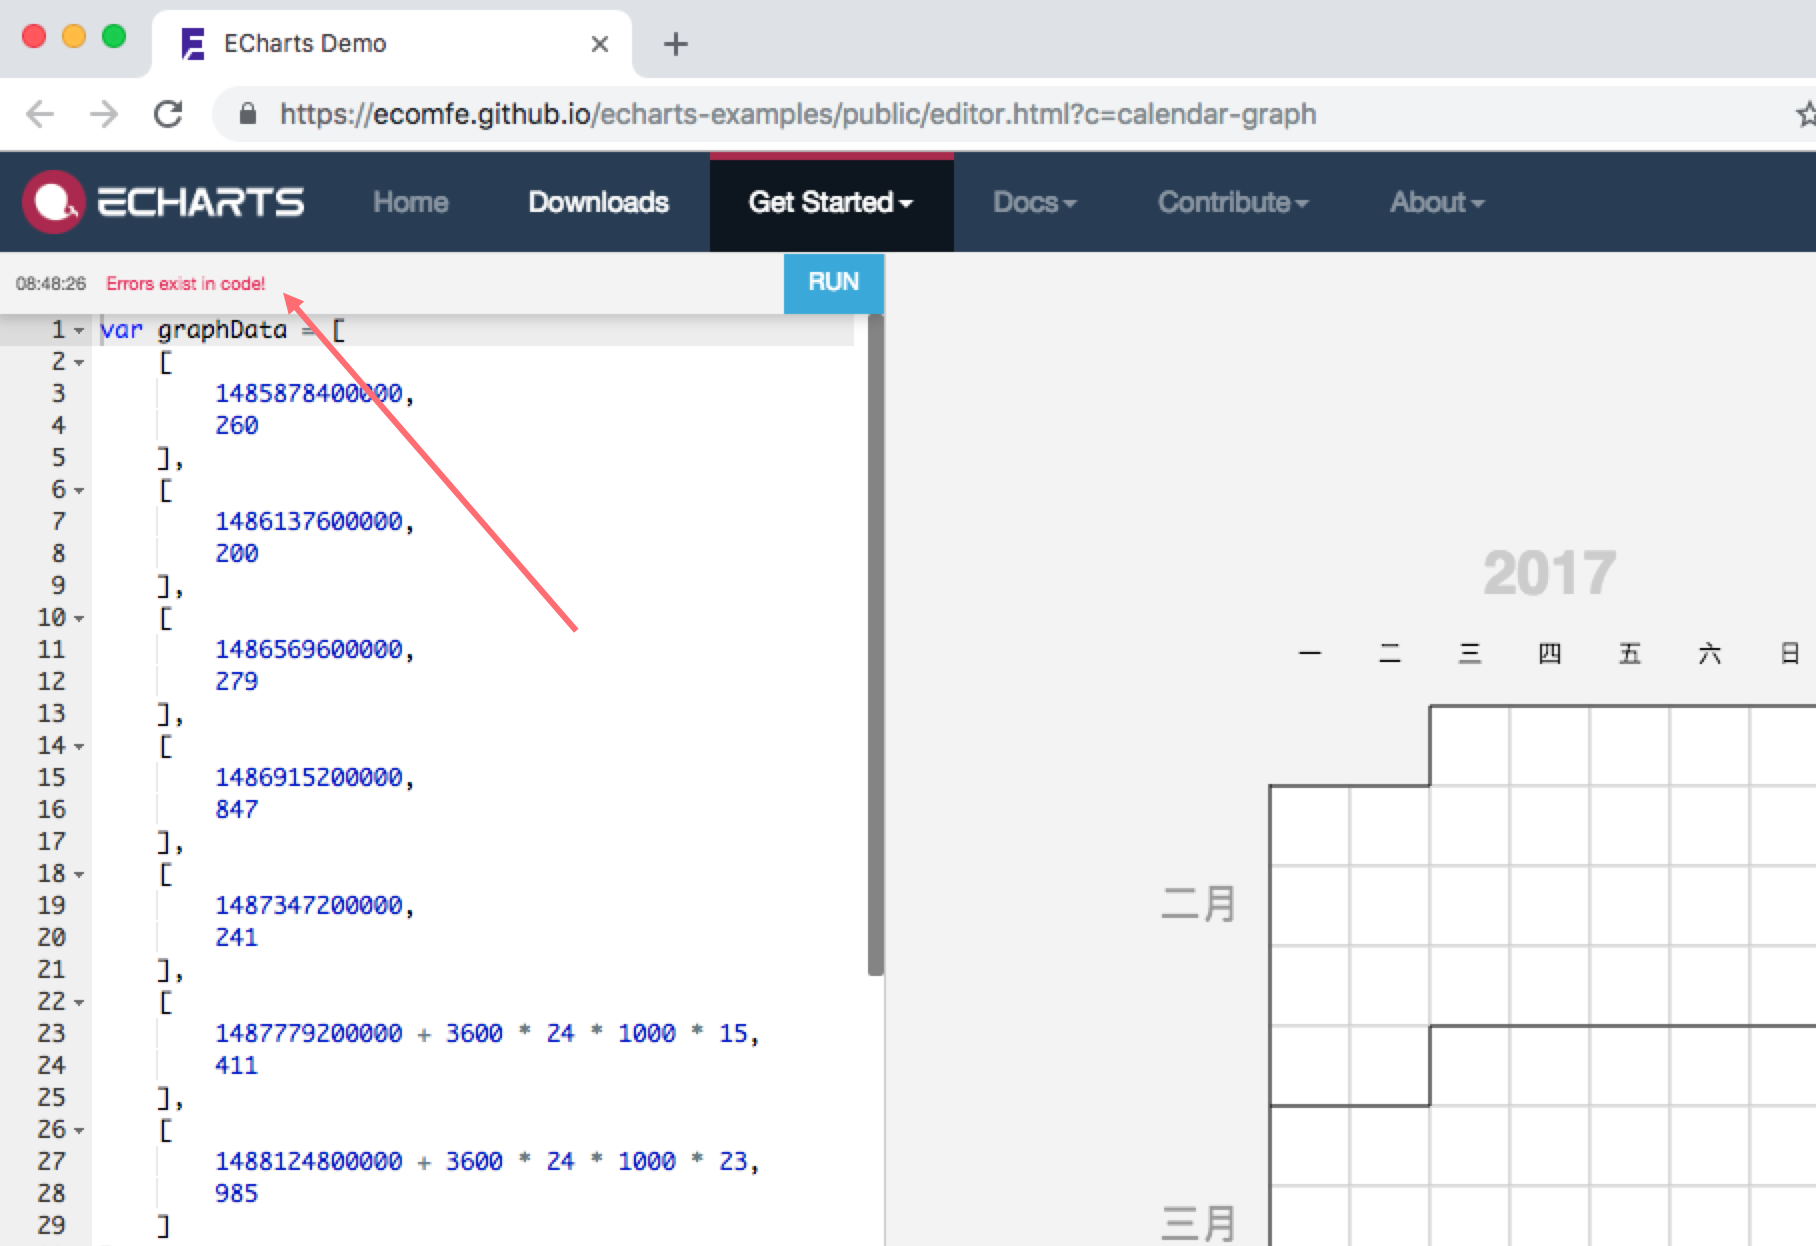
Task: Reload the current page
Action: pos(168,113)
